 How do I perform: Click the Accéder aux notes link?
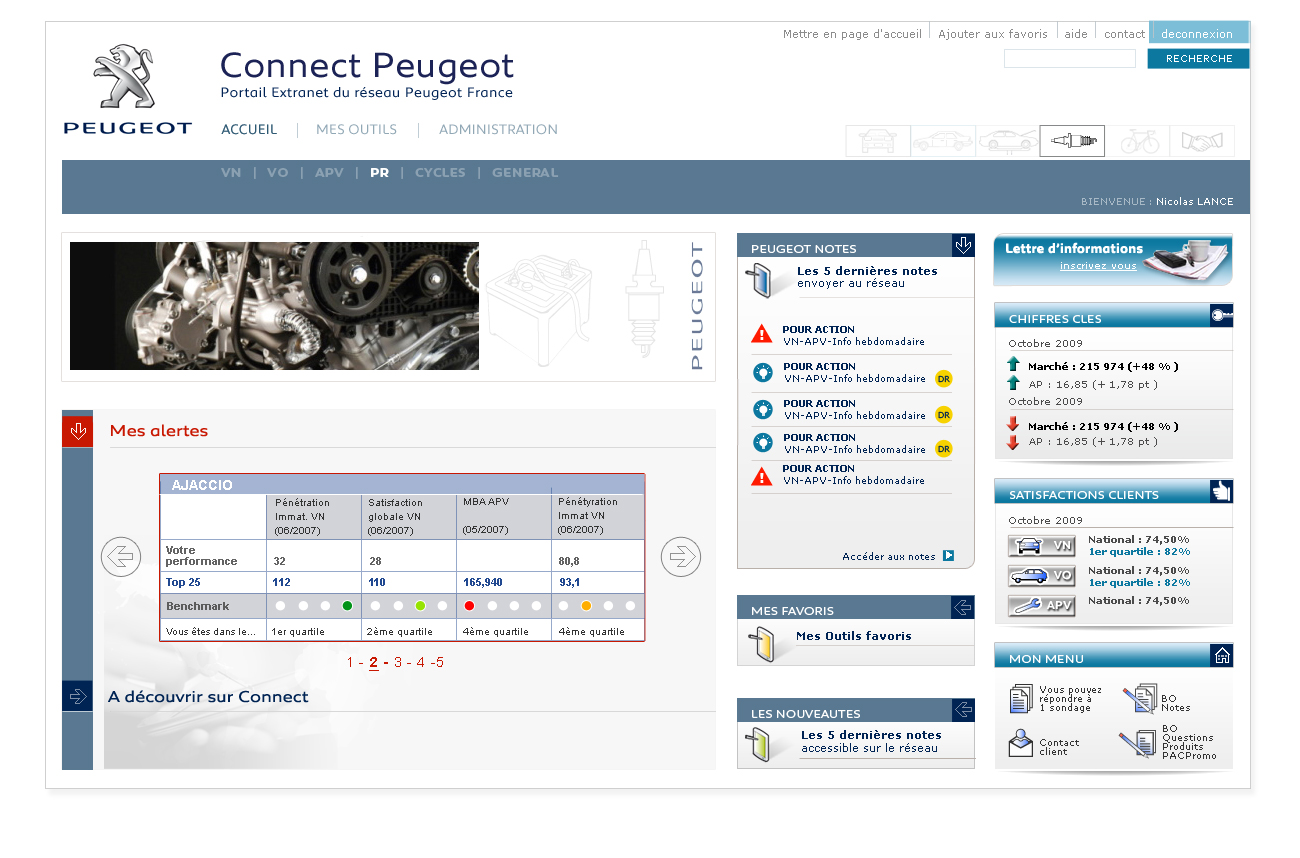tap(889, 557)
